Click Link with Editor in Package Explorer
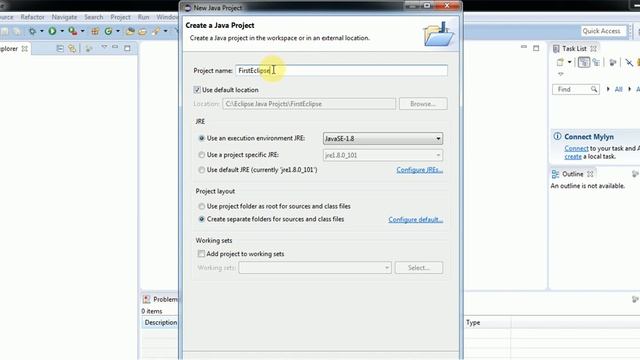This screenshot has height=360, width=640. 72,49
